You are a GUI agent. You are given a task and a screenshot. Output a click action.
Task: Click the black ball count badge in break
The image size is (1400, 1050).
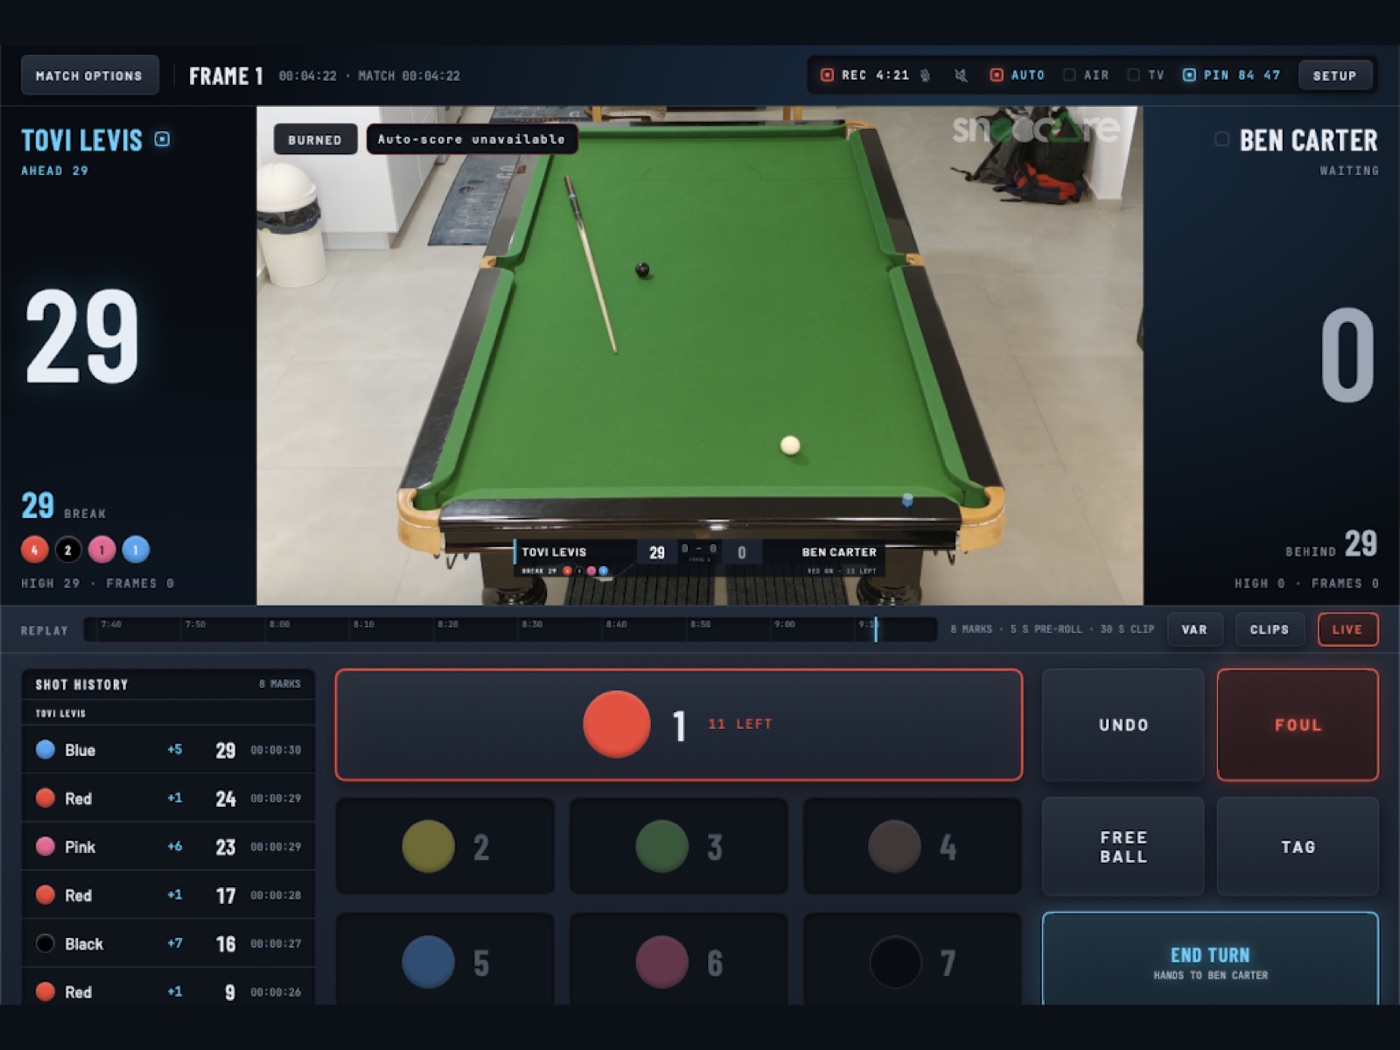[68, 549]
